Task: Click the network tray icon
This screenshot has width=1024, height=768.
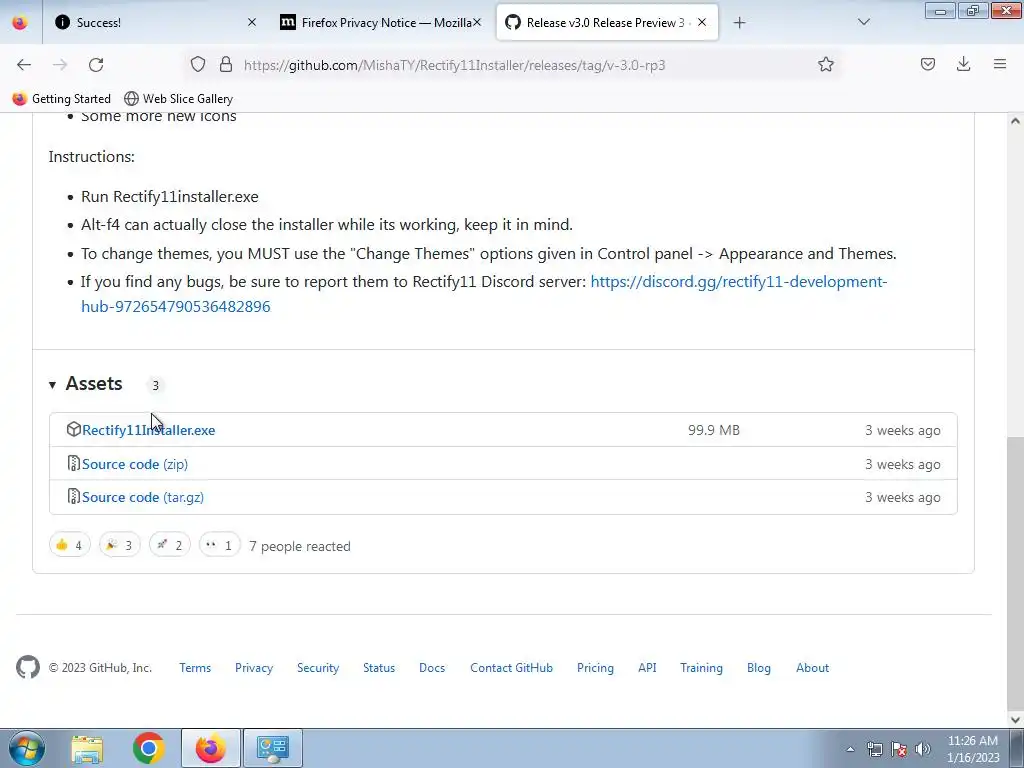Action: 874,749
